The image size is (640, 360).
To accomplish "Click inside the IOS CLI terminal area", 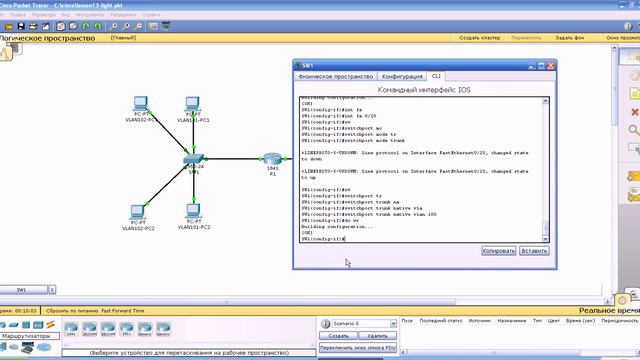I will pos(420,169).
